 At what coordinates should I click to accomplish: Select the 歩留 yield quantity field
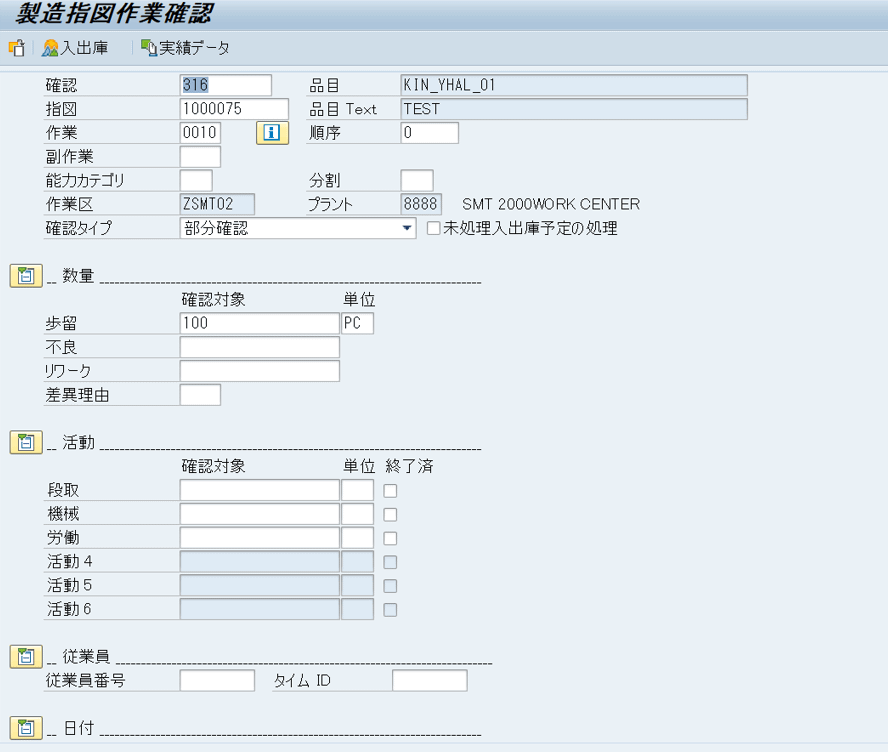click(259, 323)
